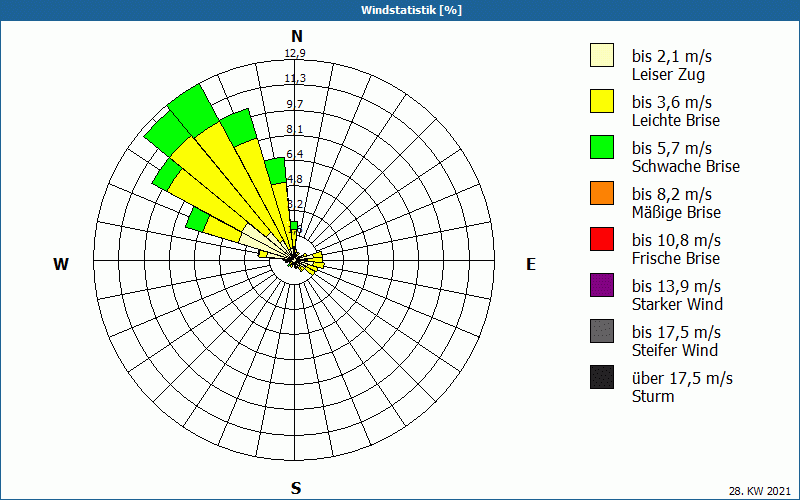Click the Windstatistik [%] title

[x=411, y=10]
